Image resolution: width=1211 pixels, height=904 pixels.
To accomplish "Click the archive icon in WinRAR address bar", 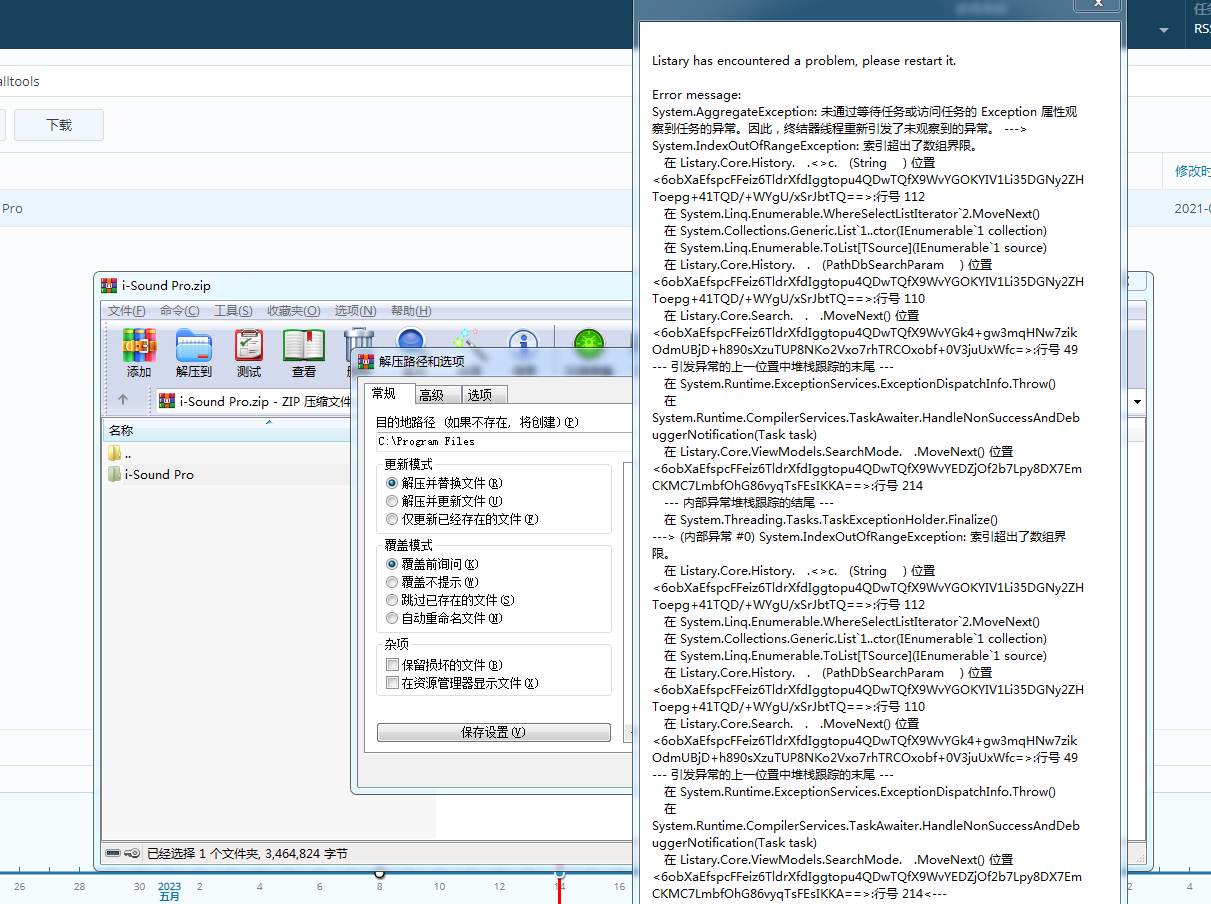I will coord(168,401).
